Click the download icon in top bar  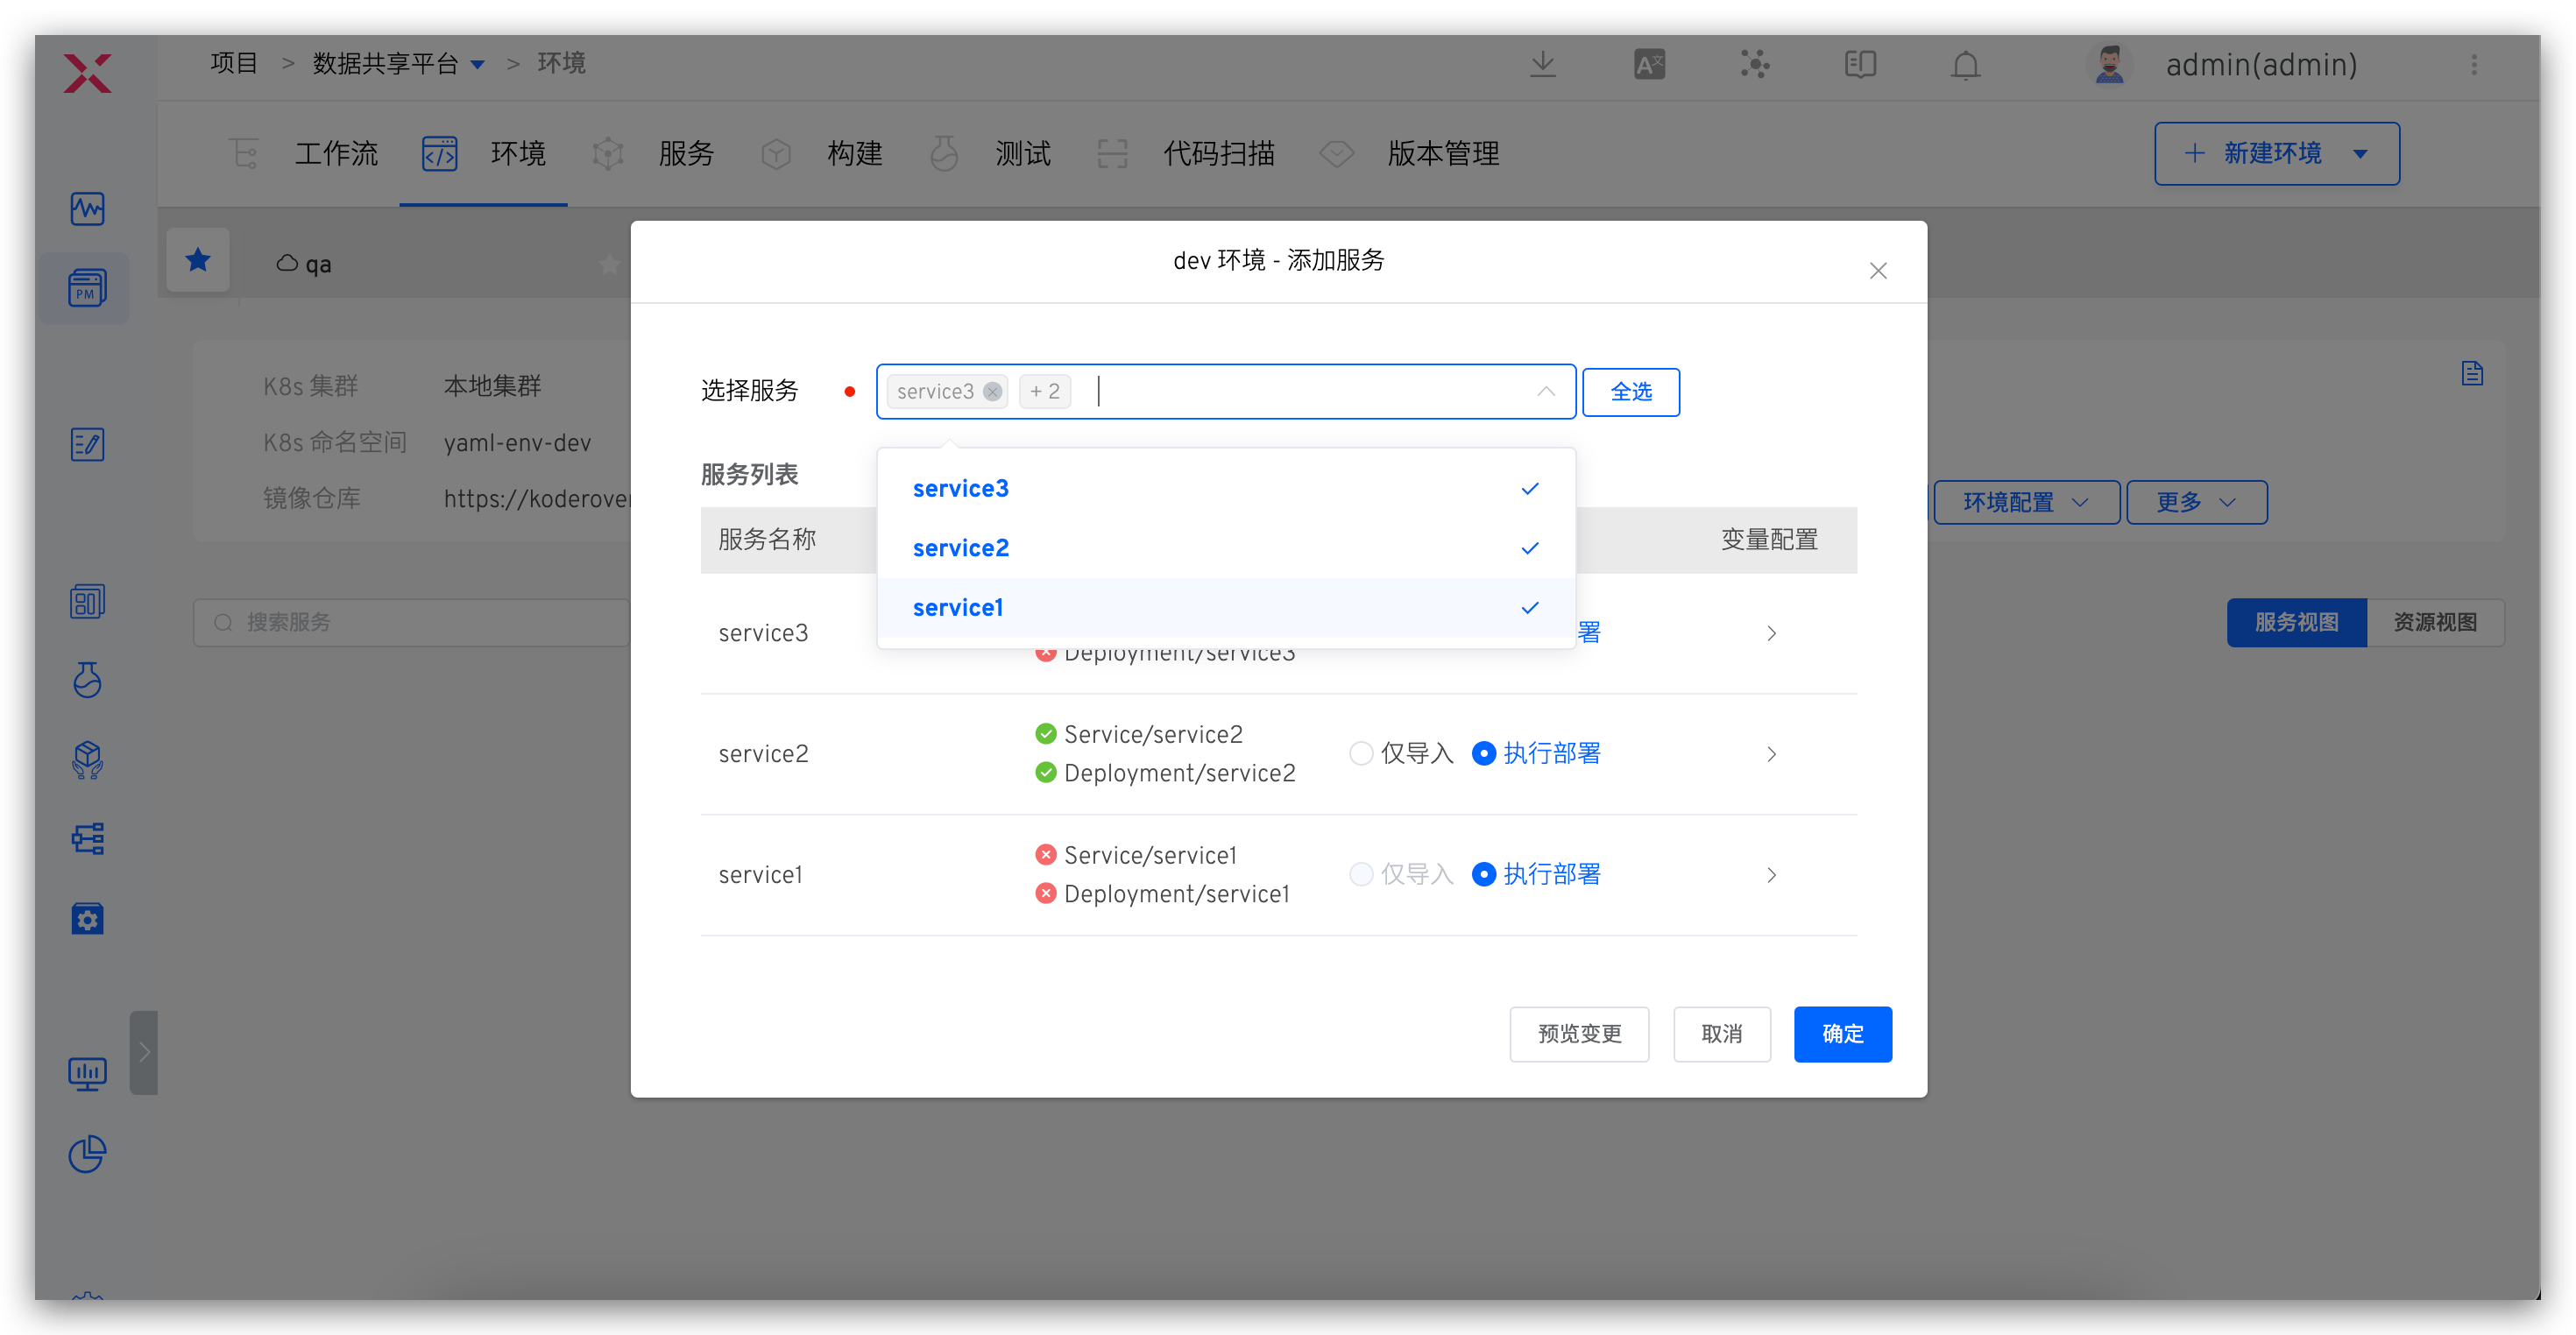[1543, 65]
